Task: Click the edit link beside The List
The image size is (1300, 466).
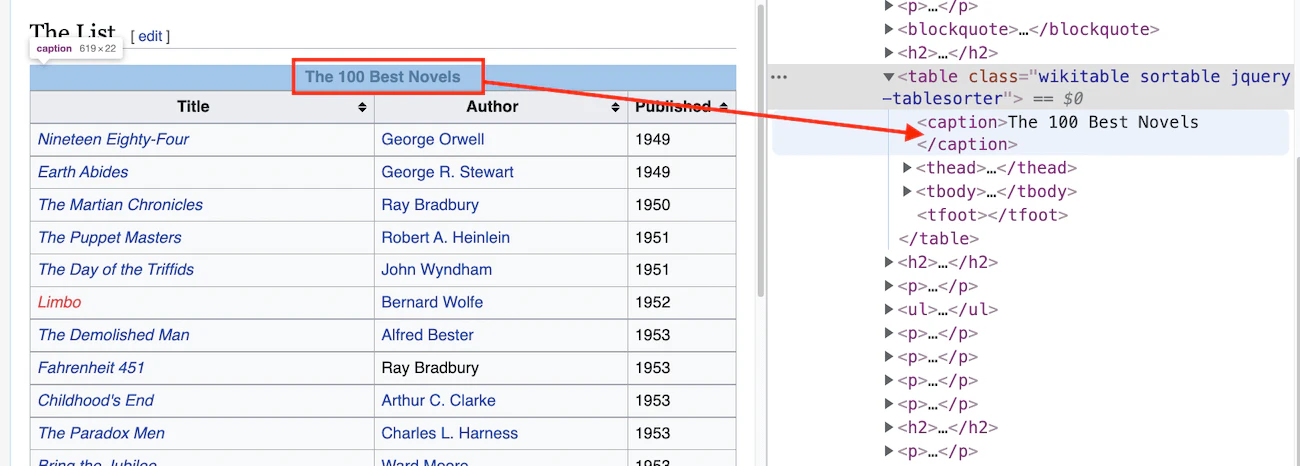Action: tap(150, 36)
